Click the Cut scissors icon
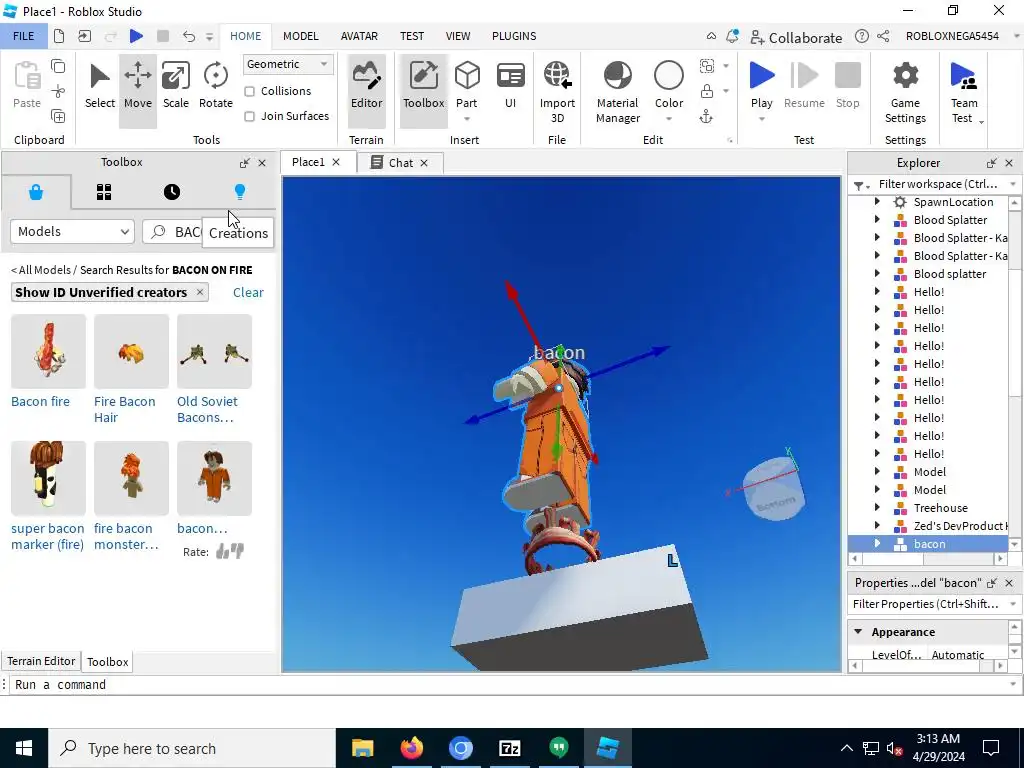 point(58,91)
